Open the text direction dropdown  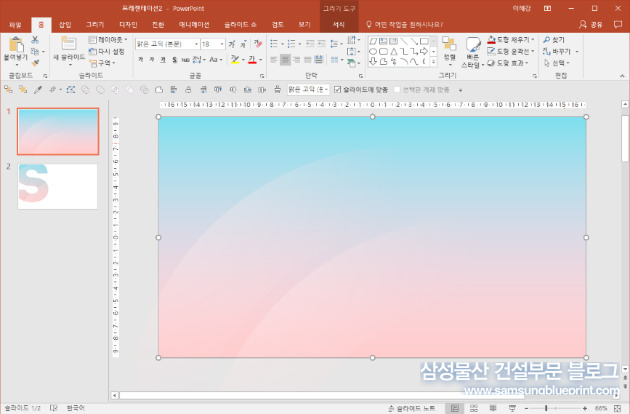pos(353,40)
